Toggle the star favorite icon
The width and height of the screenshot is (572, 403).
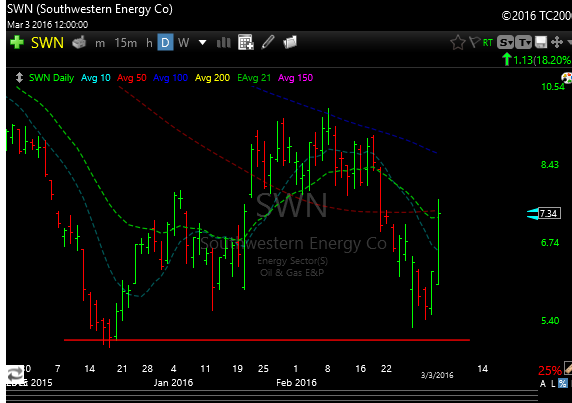(x=457, y=43)
